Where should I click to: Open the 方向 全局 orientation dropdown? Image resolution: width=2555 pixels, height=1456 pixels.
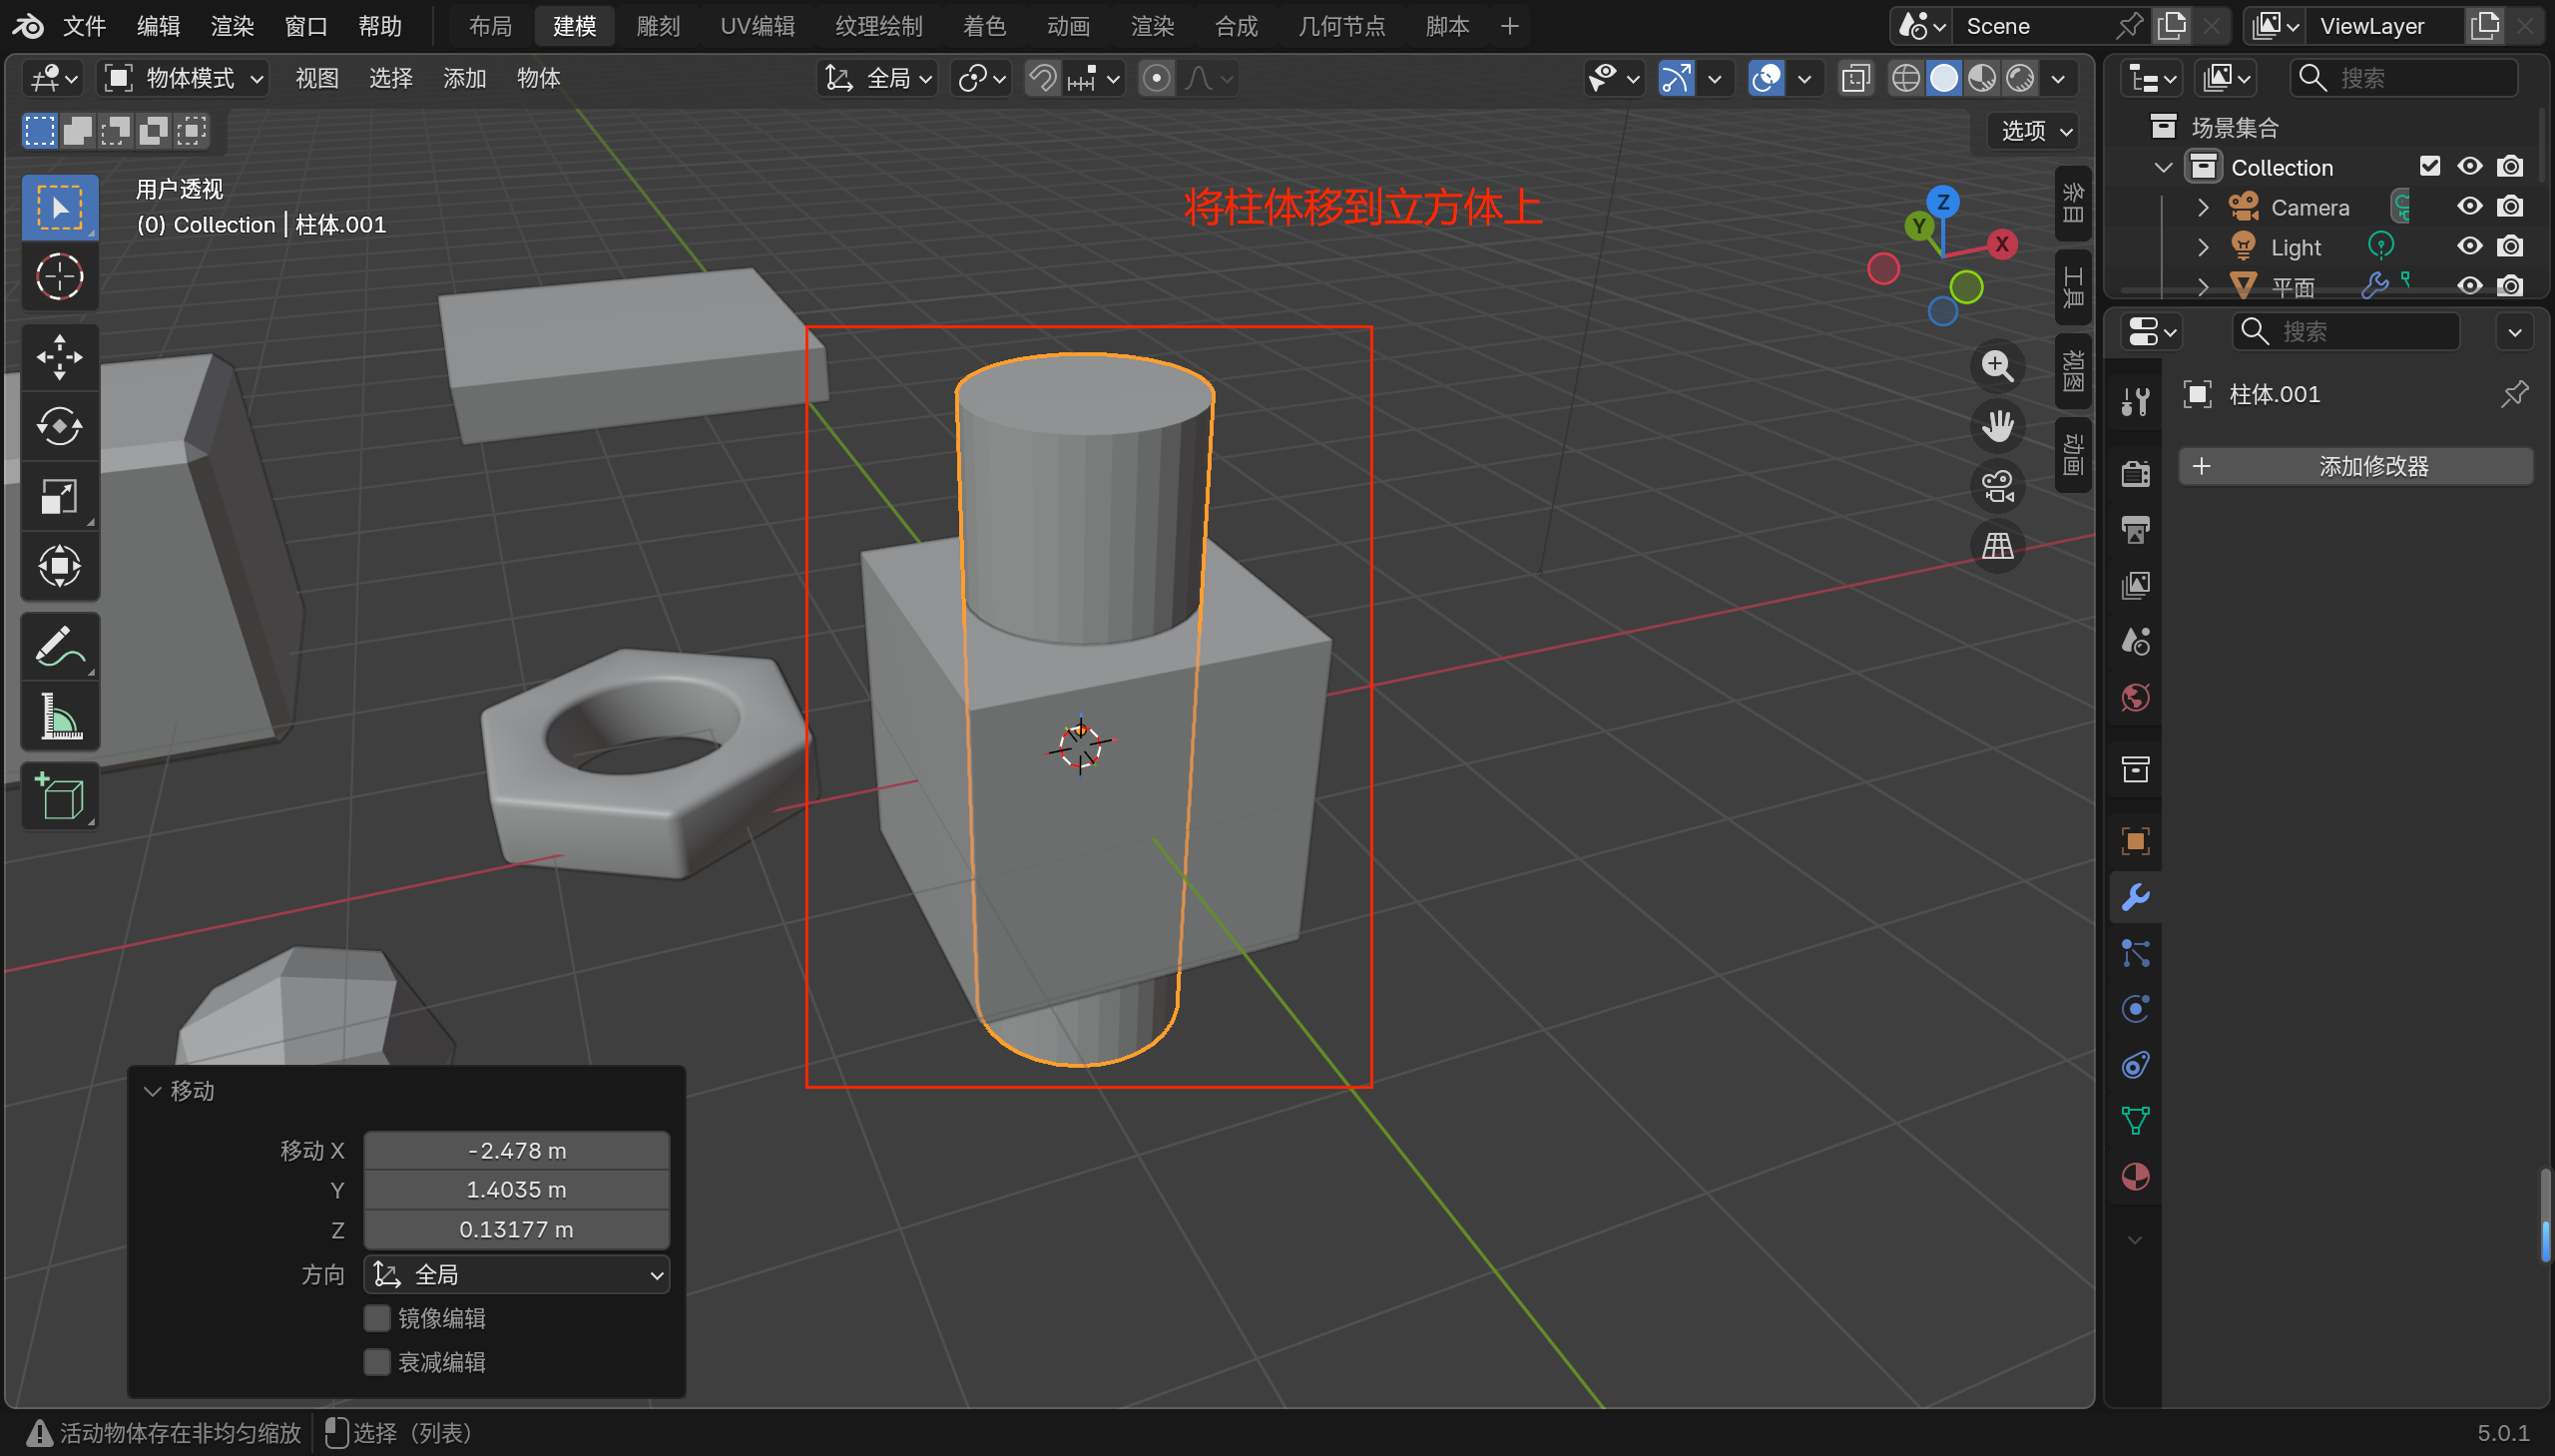[x=517, y=1275]
